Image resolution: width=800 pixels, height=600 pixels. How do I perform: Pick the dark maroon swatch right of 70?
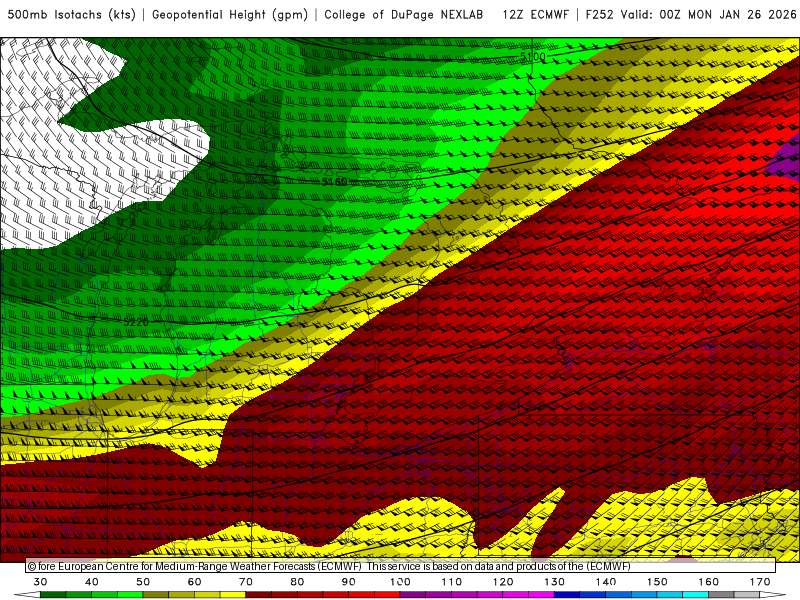(259, 595)
